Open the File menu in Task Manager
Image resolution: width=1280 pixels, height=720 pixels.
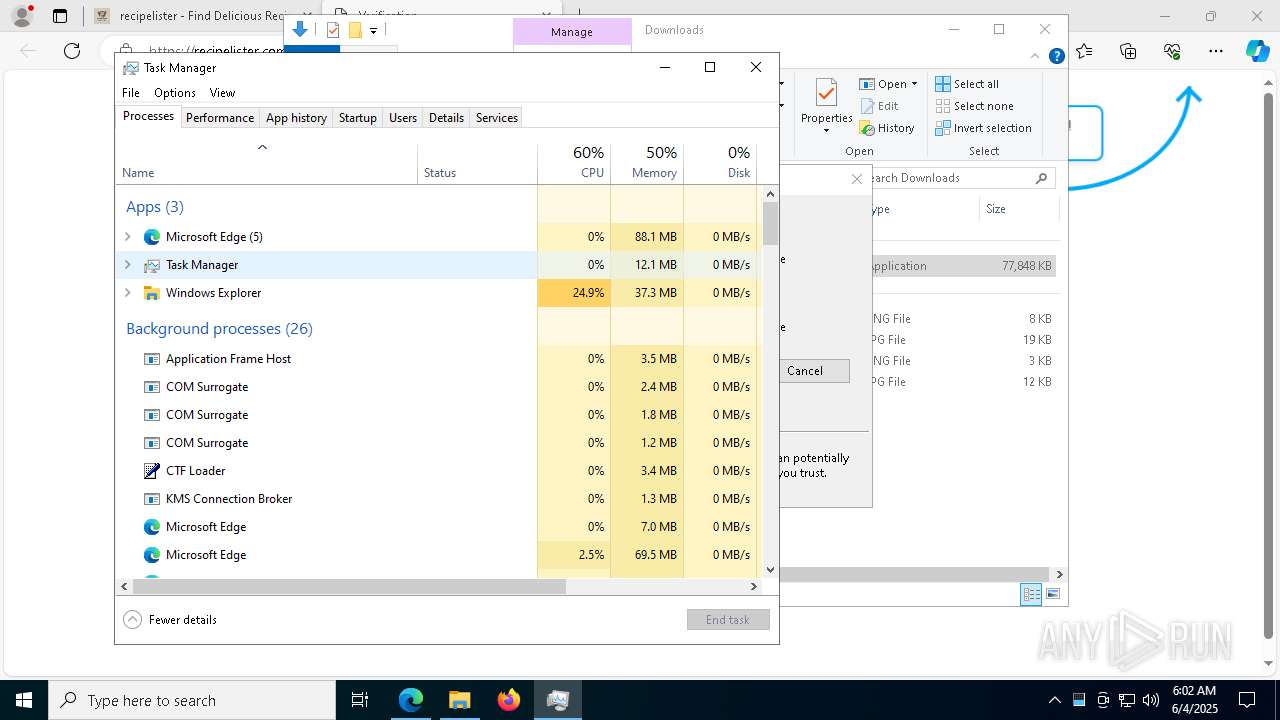point(131,92)
